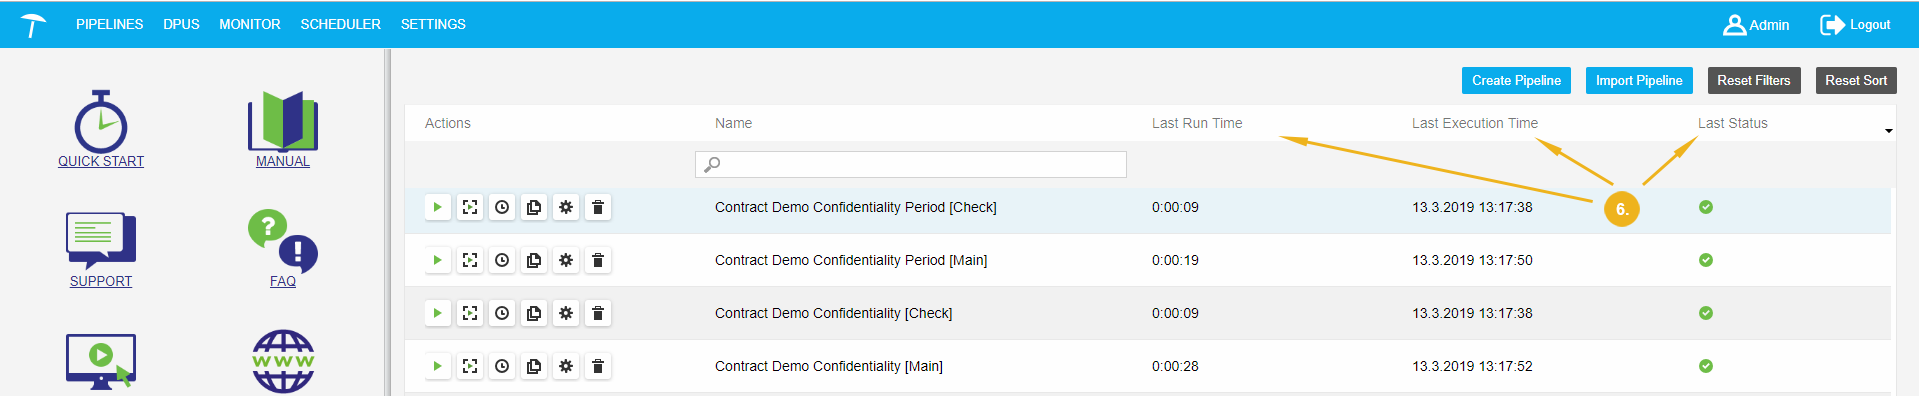This screenshot has height=396, width=1919.
Task: Open the Manual book icon
Action: pyautogui.click(x=283, y=121)
